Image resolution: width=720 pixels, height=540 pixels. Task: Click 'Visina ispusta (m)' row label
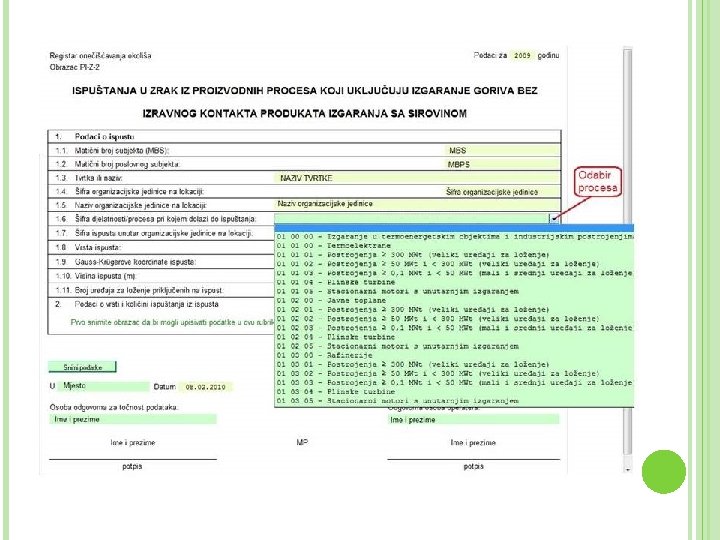point(106,276)
